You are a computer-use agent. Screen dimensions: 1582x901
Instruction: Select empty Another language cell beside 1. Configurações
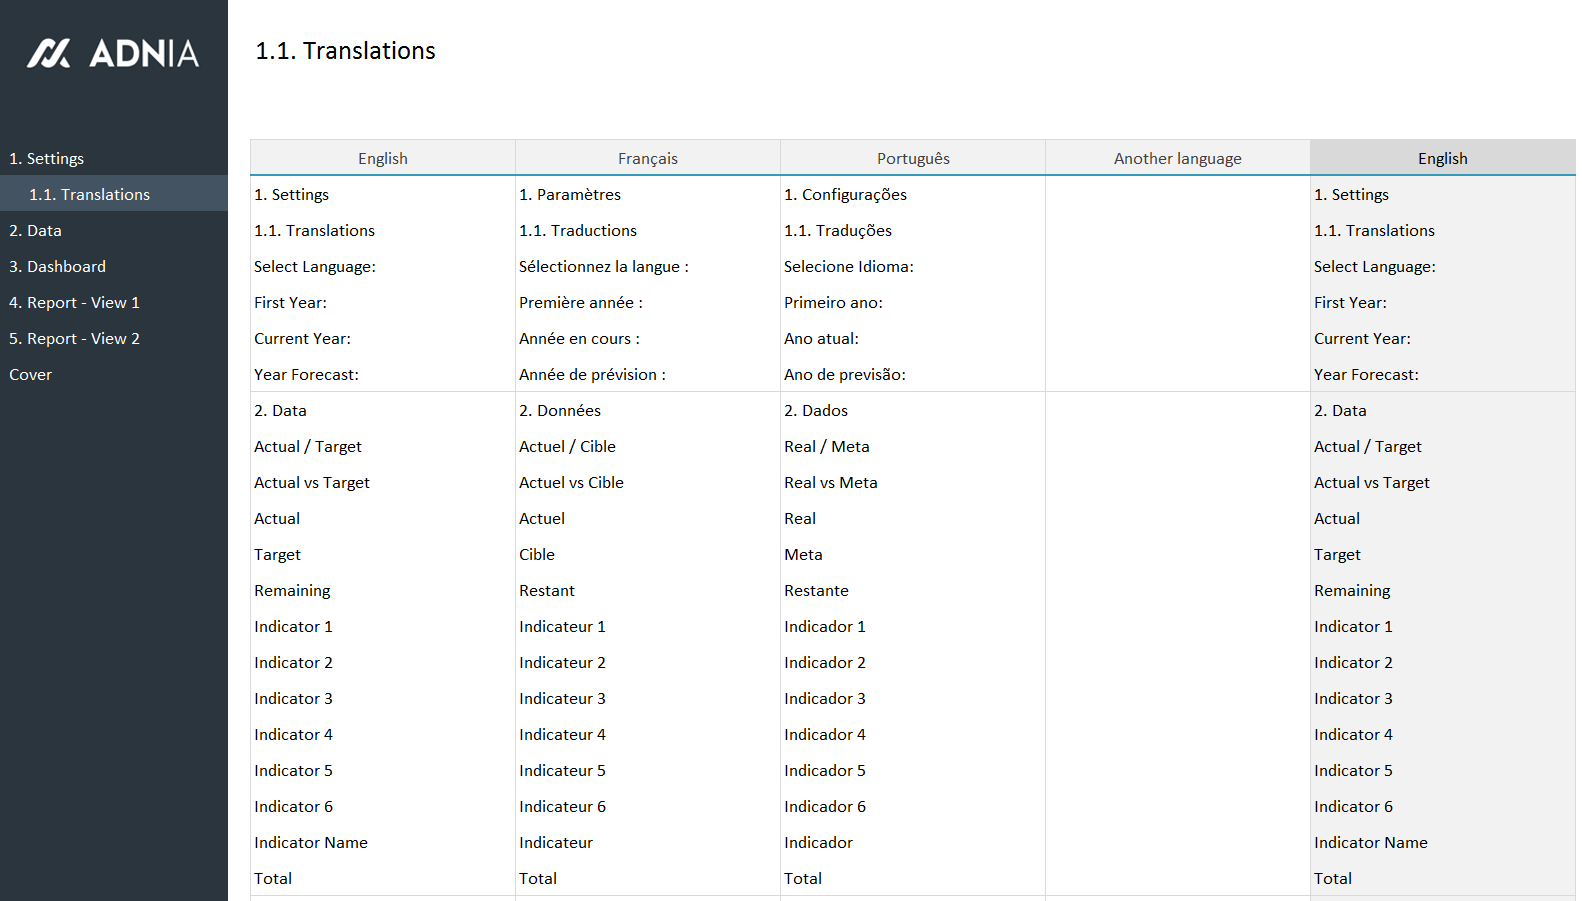tap(1177, 195)
